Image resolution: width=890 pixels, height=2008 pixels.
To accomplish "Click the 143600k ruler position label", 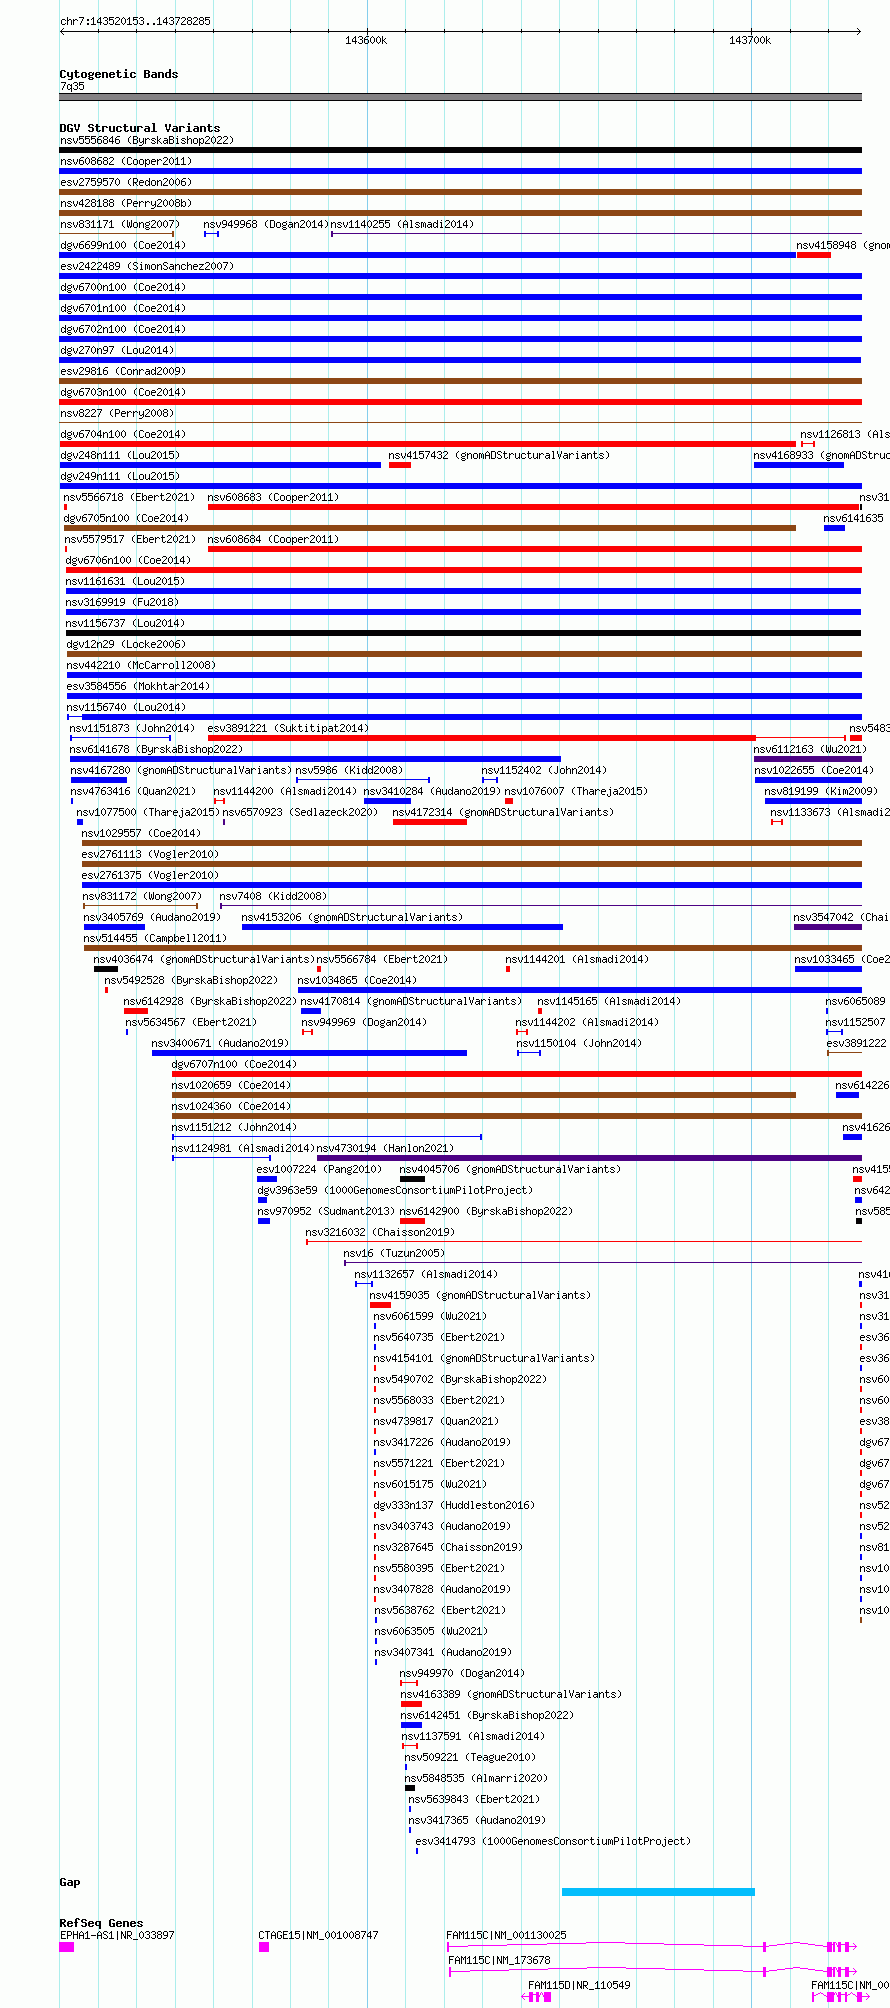I will [x=366, y=40].
